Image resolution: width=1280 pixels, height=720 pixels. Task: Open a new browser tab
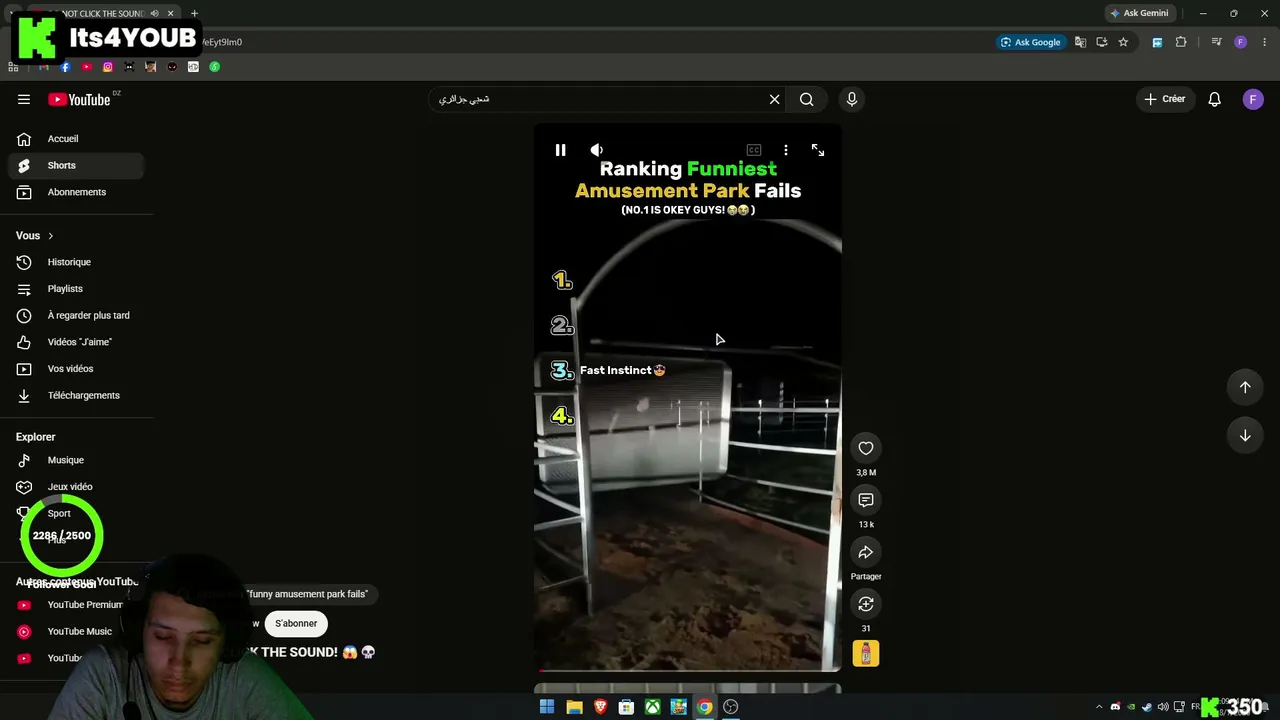(x=194, y=13)
